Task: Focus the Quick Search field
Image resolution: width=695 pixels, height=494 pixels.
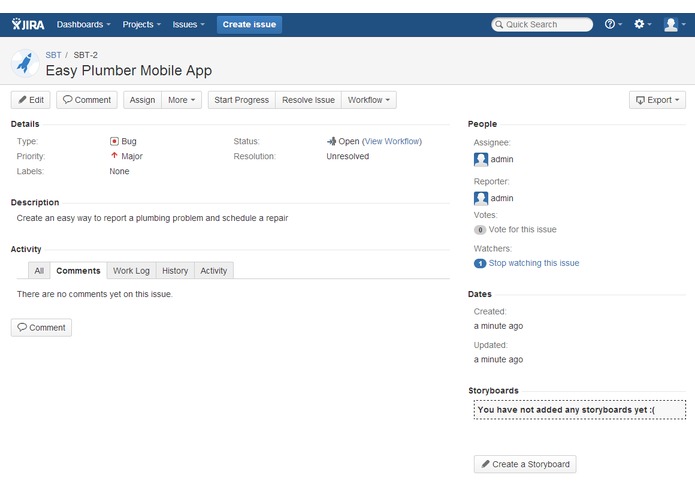Action: [x=542, y=24]
